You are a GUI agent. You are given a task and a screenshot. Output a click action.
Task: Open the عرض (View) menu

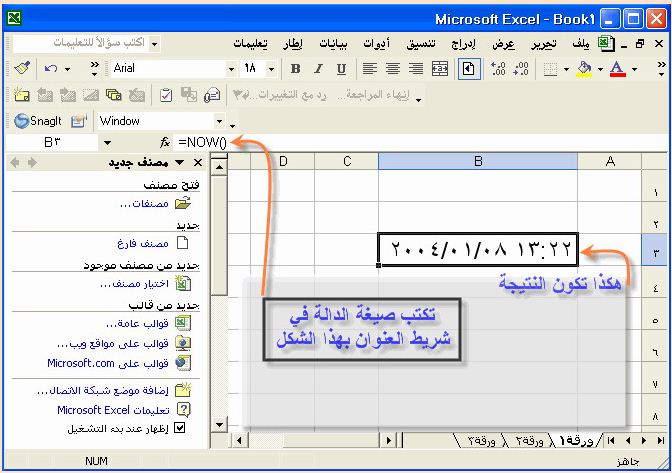click(504, 44)
